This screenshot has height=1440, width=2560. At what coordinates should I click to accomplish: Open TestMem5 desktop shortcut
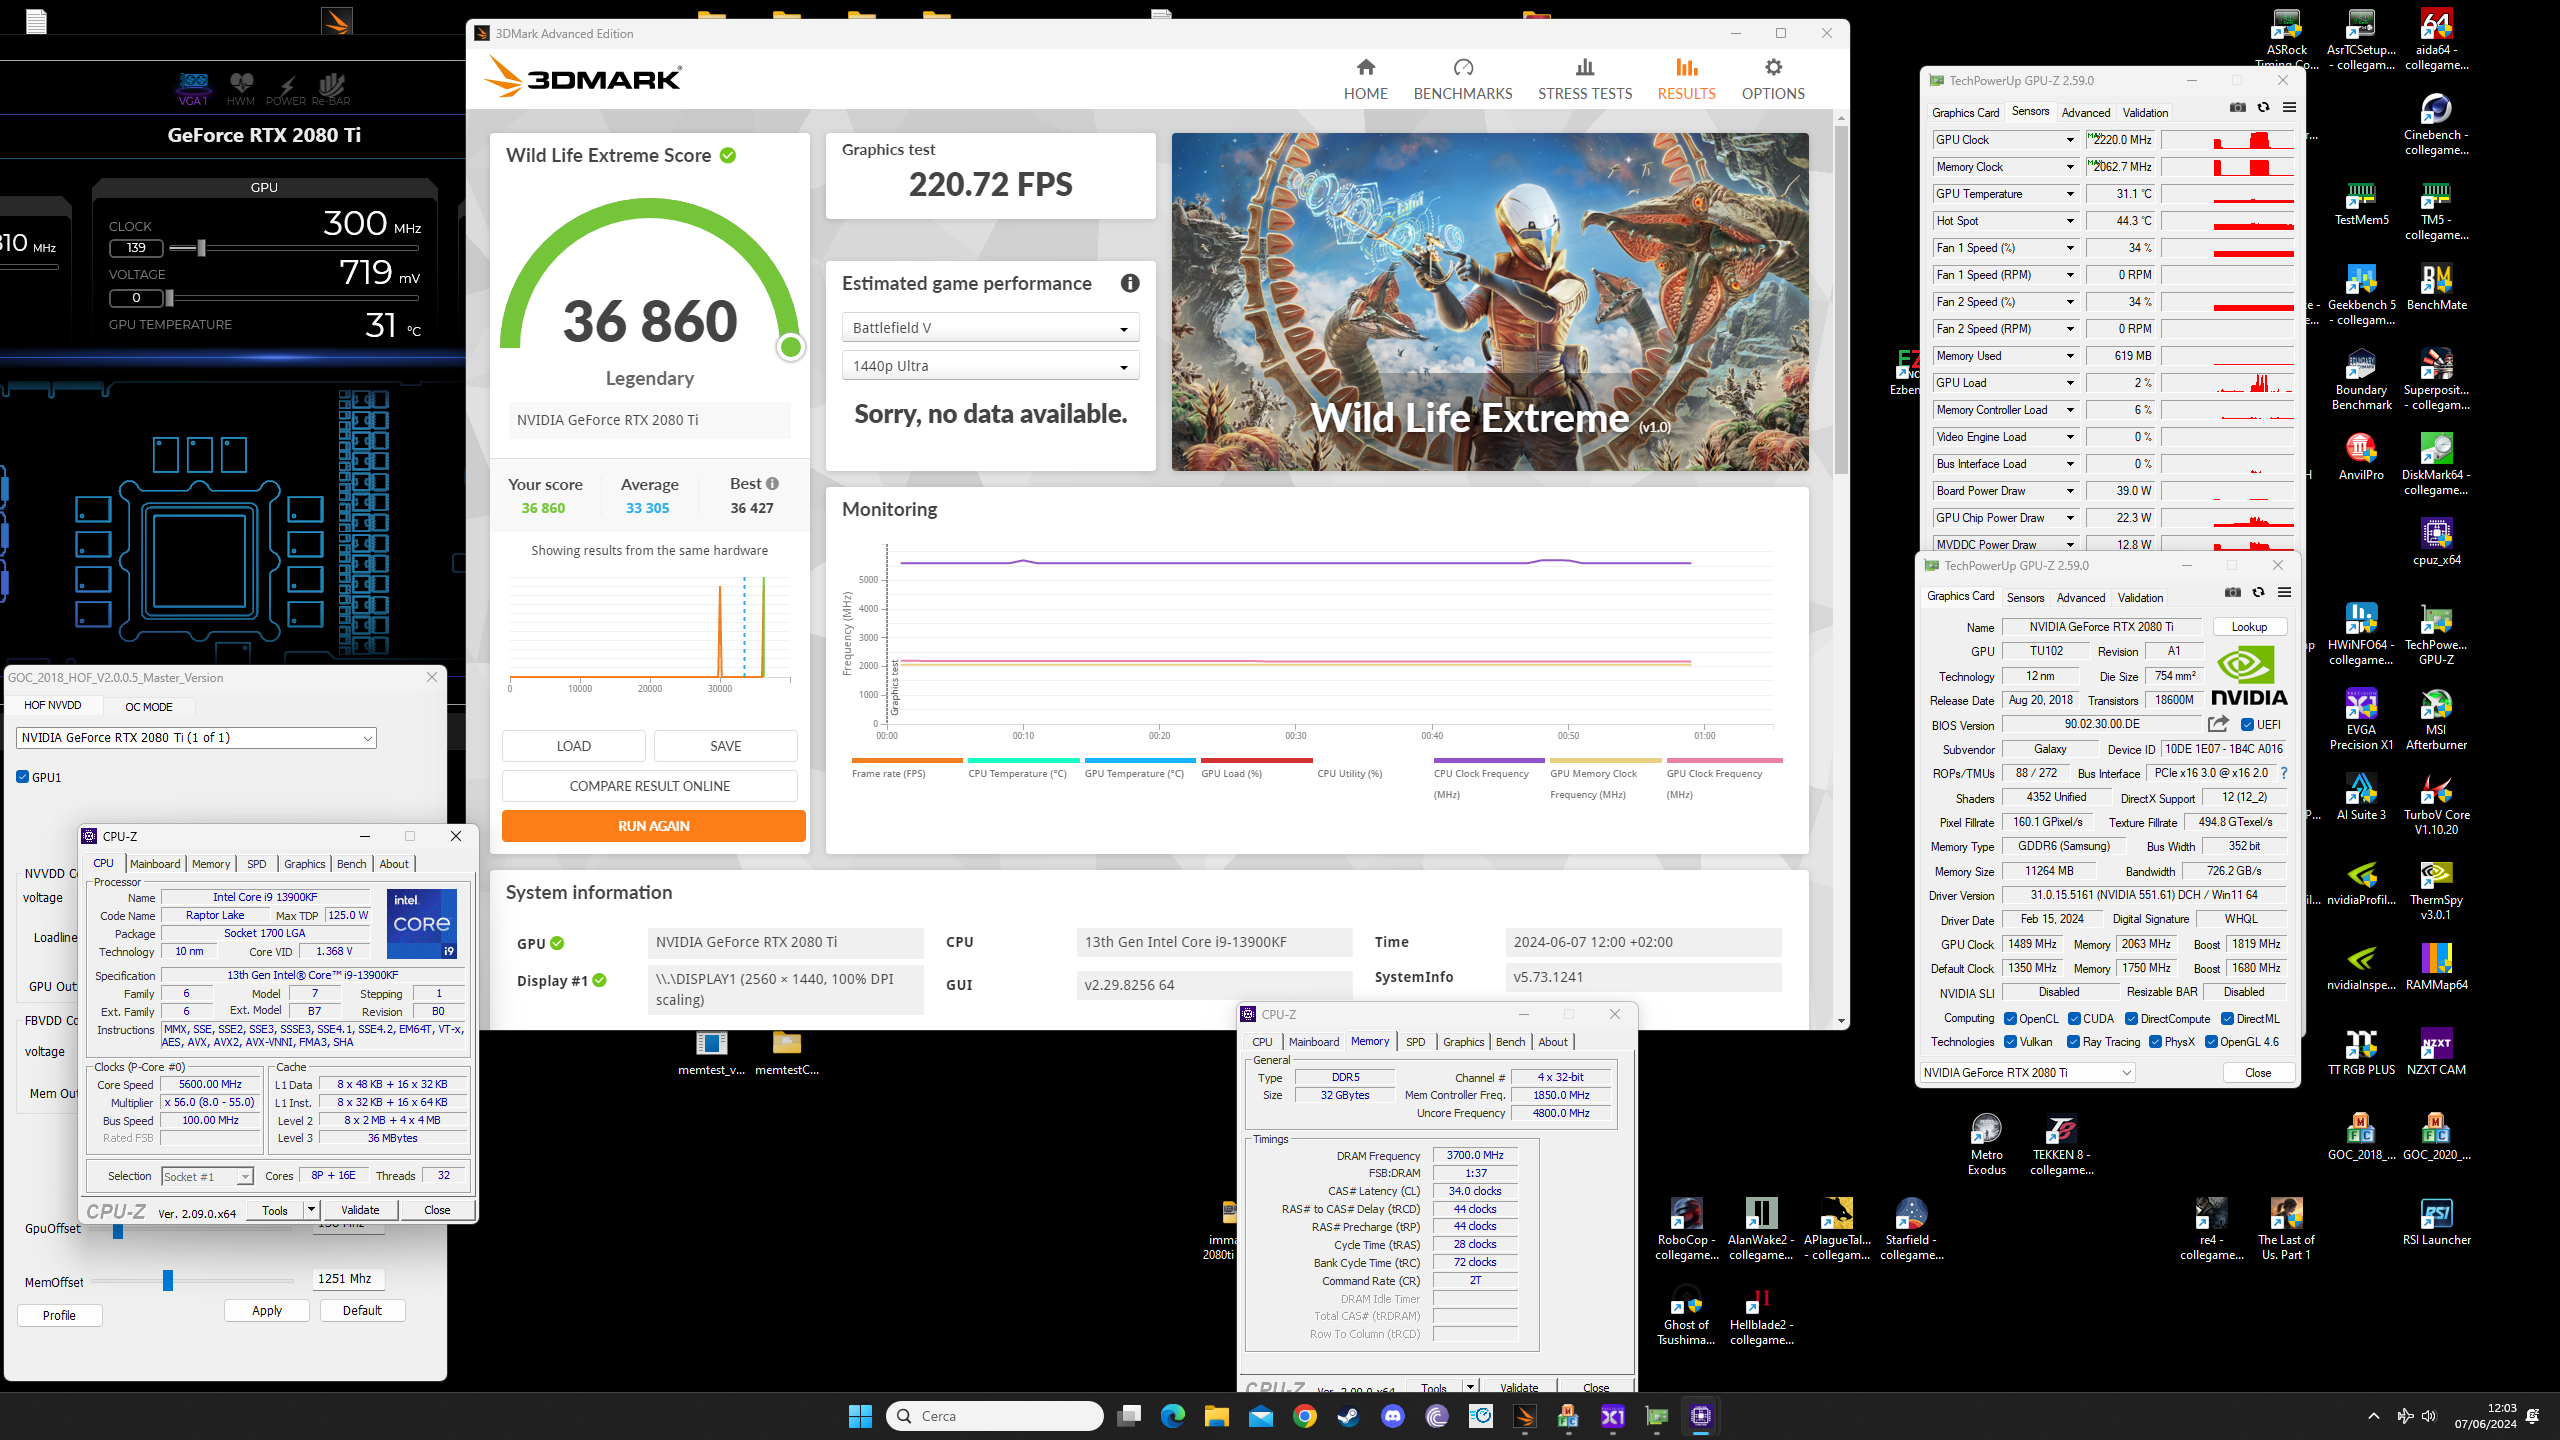click(x=2361, y=203)
